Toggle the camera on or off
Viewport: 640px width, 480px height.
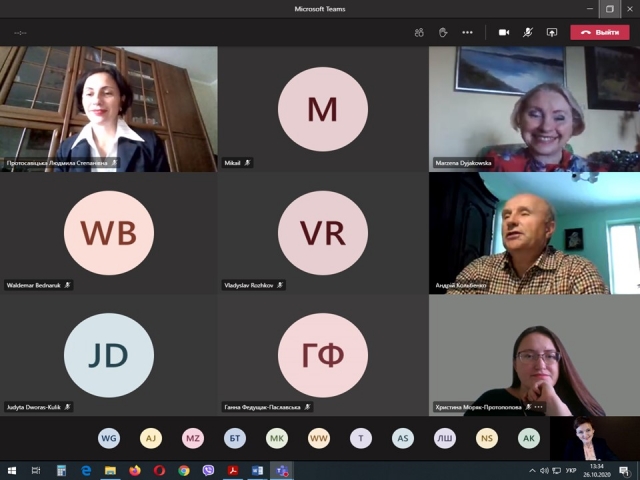click(504, 32)
